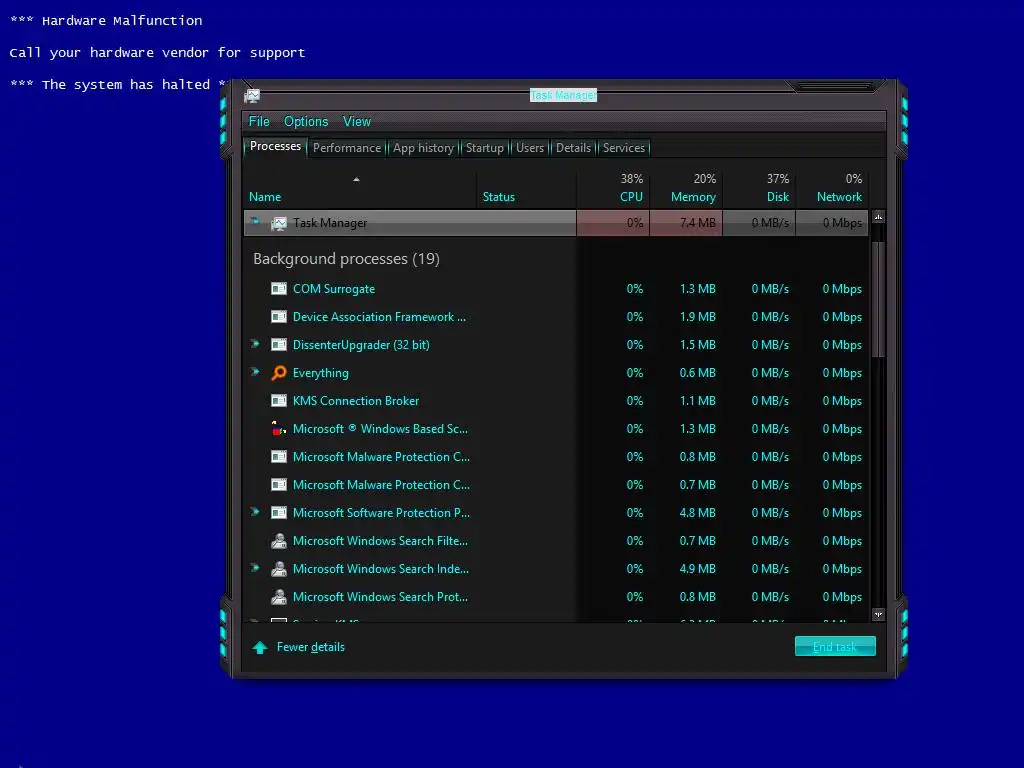Sort processes by Disk column

pos(760,188)
